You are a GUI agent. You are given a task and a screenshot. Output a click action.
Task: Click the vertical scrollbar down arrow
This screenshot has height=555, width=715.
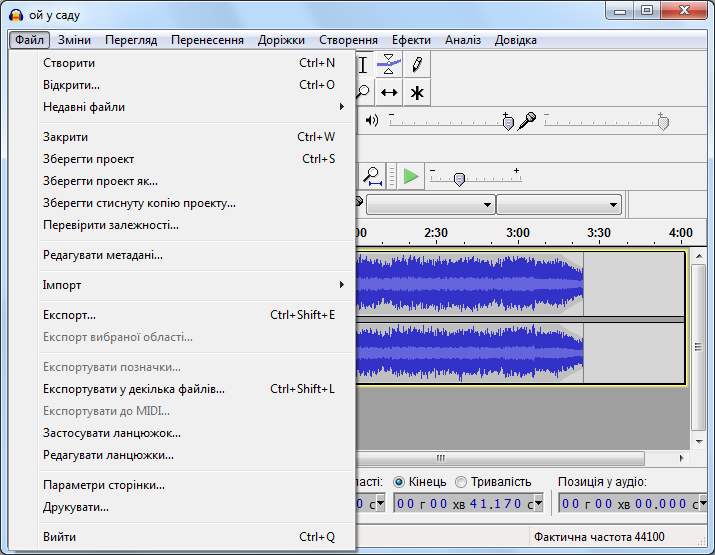[699, 441]
